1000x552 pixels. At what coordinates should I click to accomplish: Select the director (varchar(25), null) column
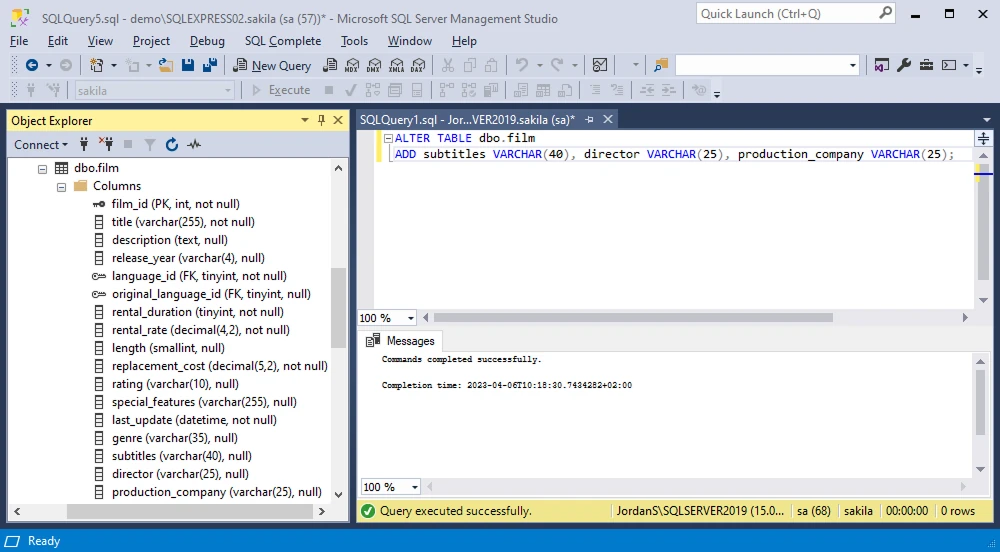tap(180, 474)
